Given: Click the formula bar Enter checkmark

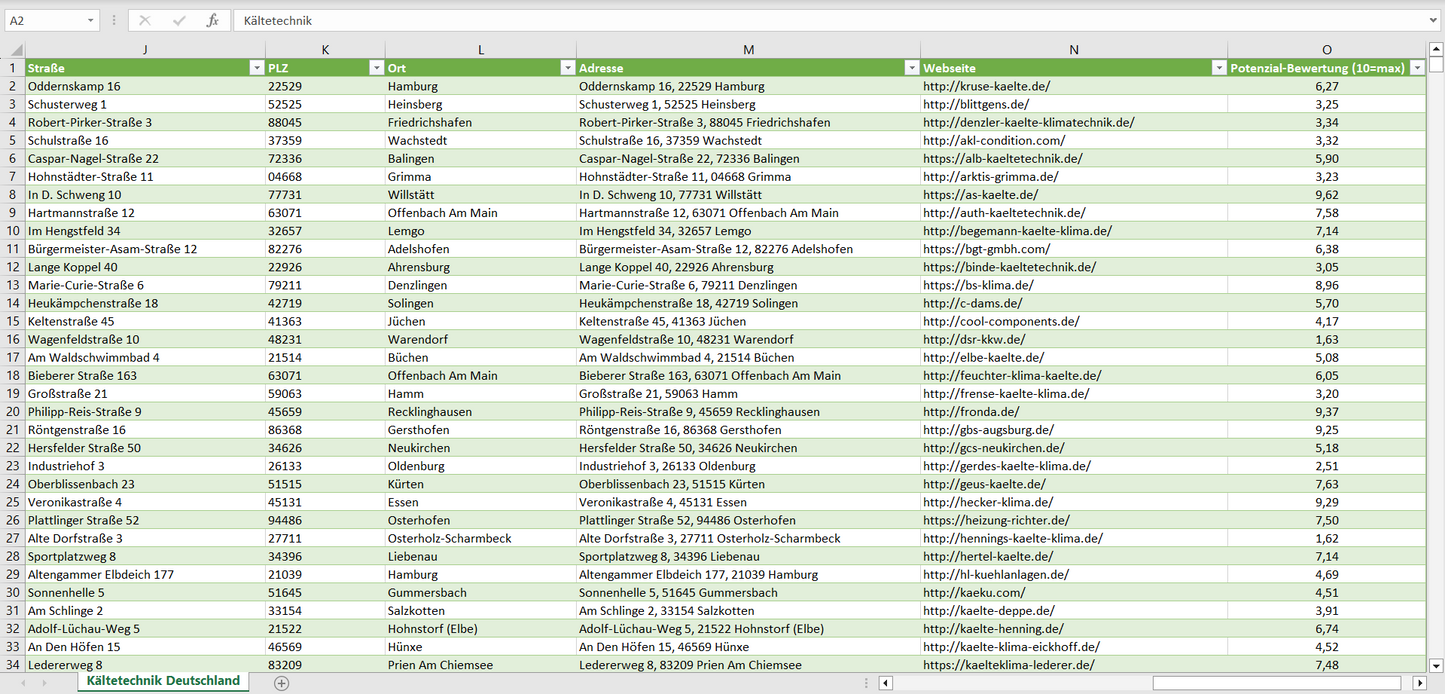Looking at the screenshot, I should [179, 20].
